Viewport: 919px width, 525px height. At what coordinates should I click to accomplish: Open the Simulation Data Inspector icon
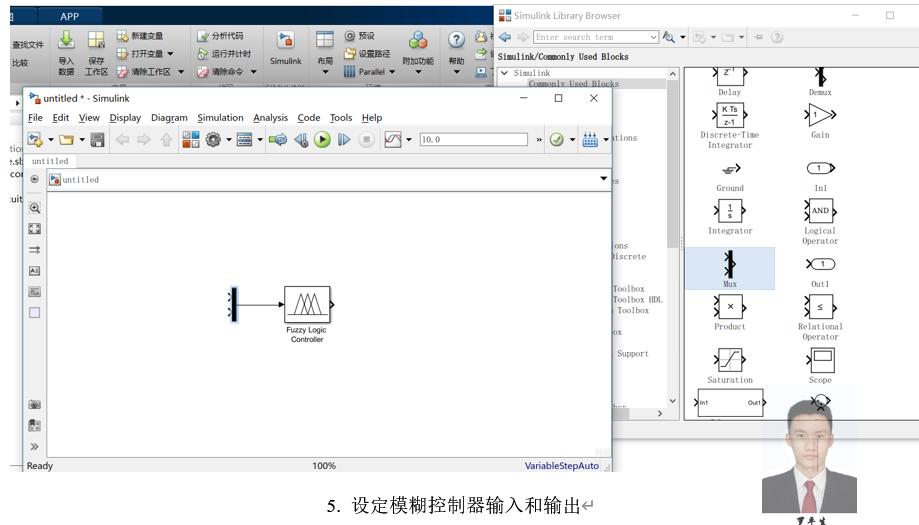[x=393, y=139]
